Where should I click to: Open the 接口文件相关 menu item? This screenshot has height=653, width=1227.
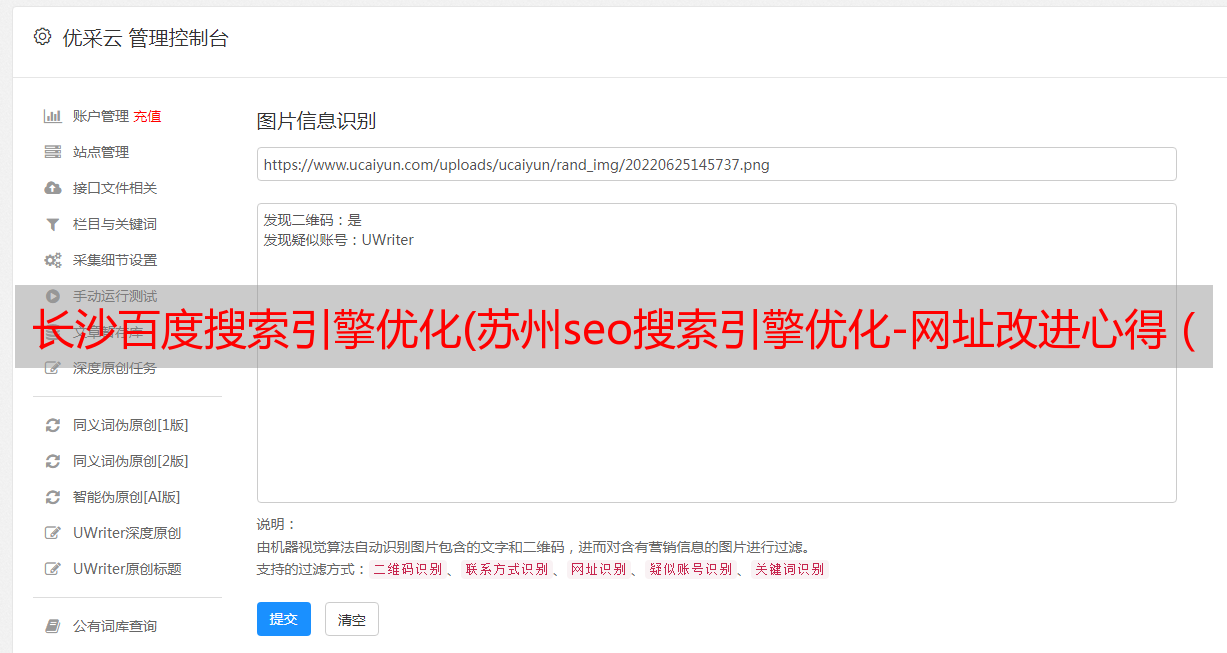115,188
